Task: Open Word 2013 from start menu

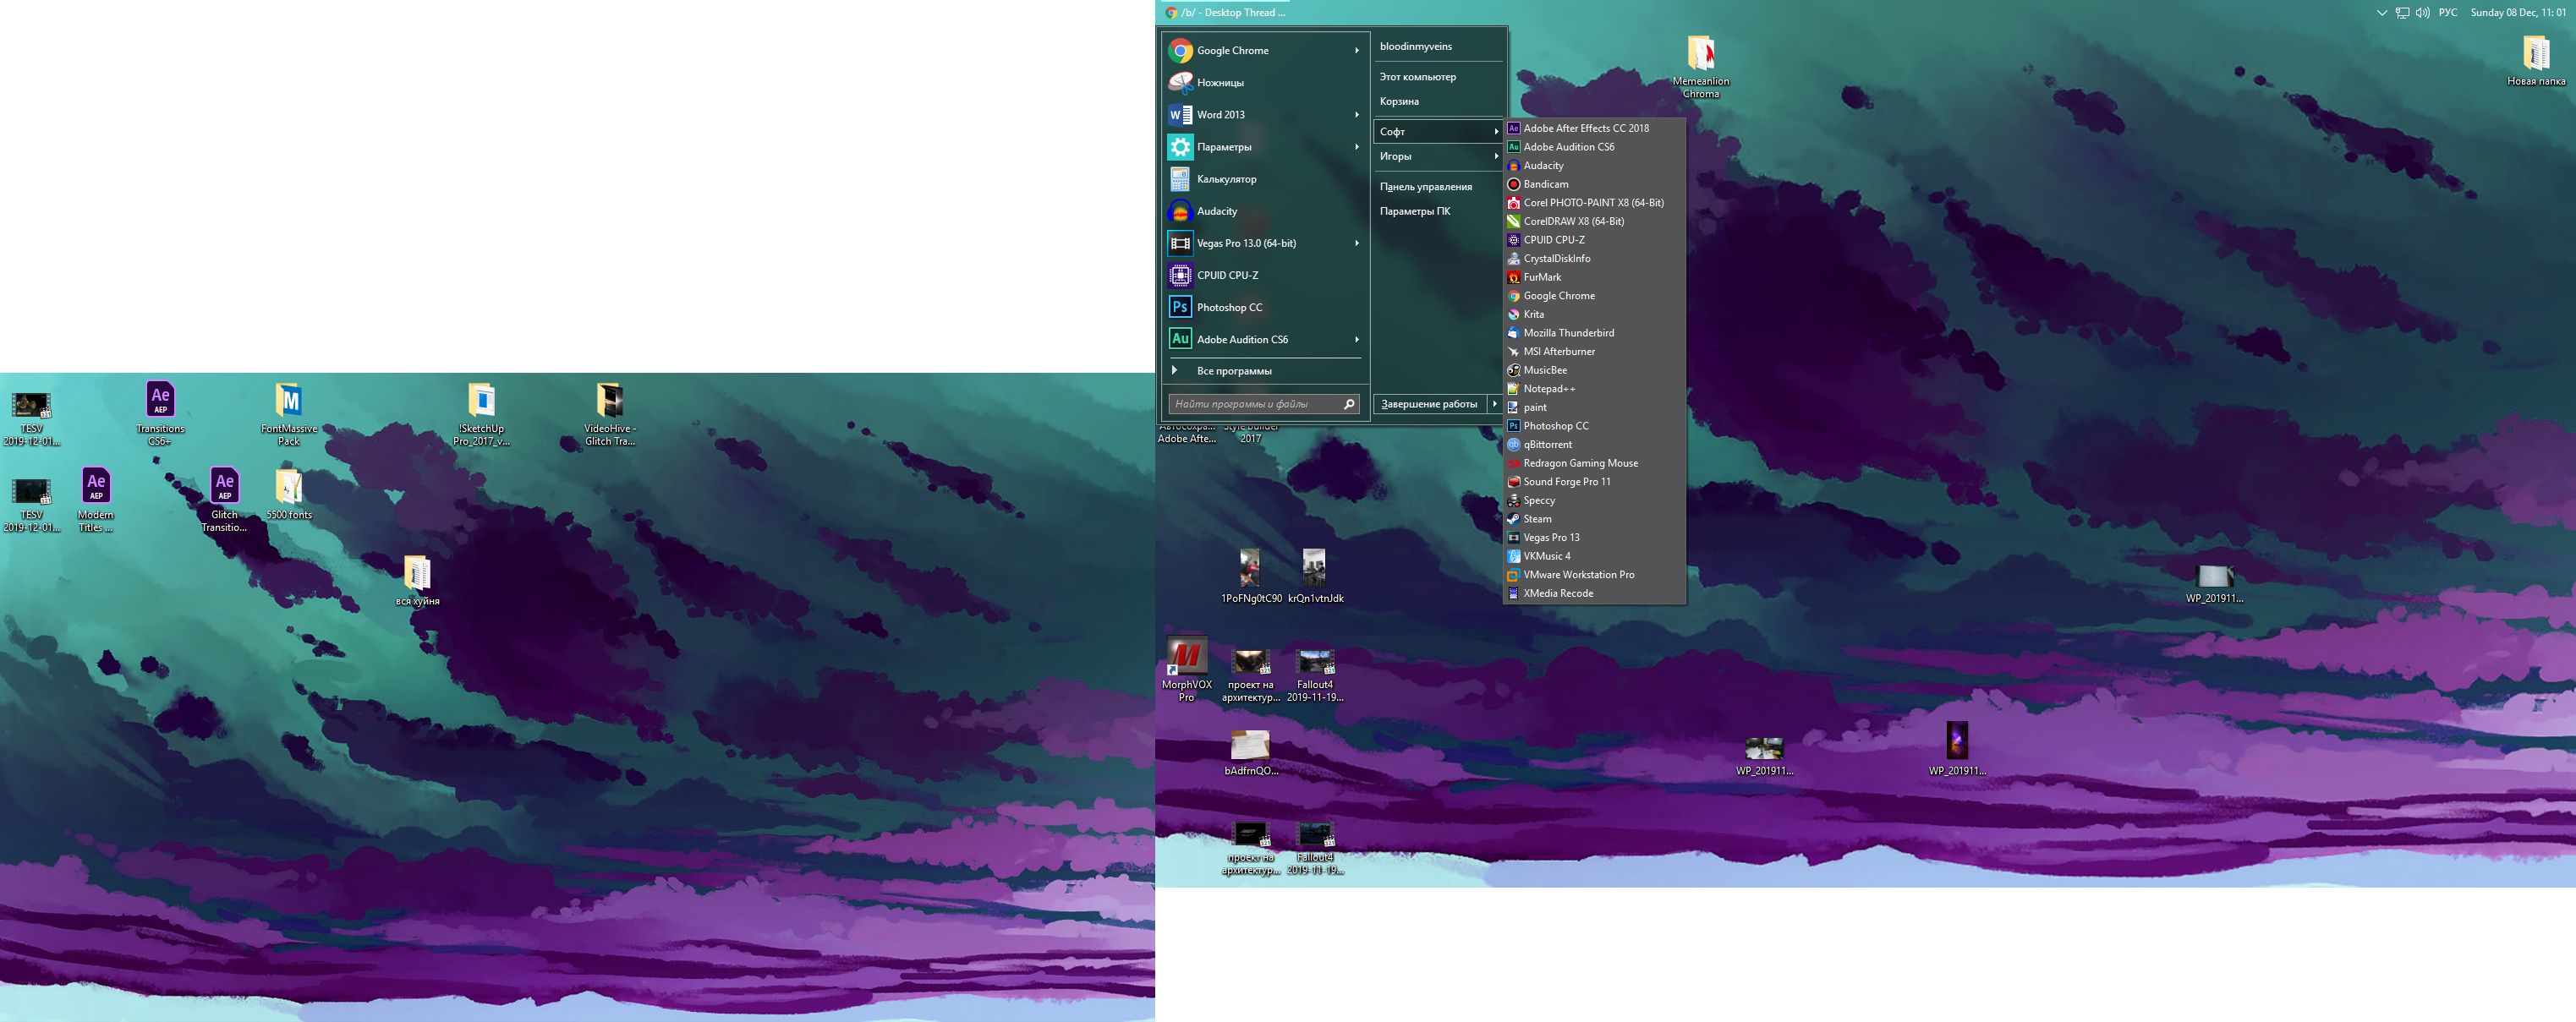Action: click(x=1264, y=114)
